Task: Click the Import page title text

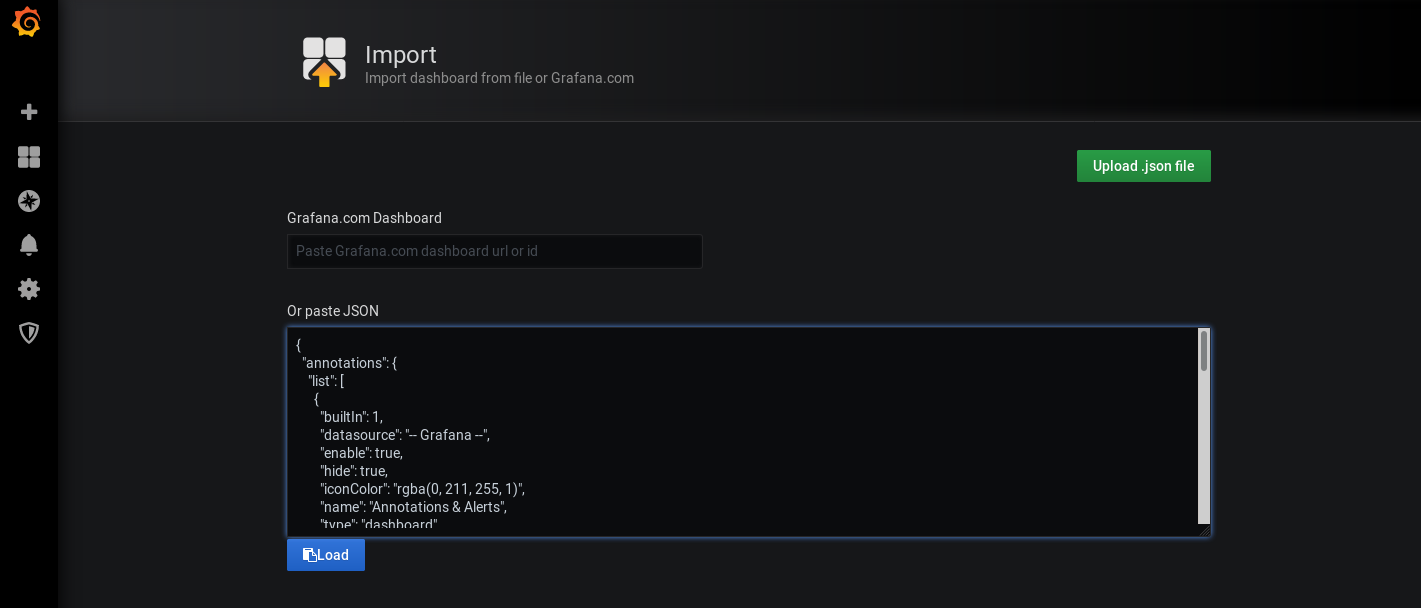Action: pos(401,54)
